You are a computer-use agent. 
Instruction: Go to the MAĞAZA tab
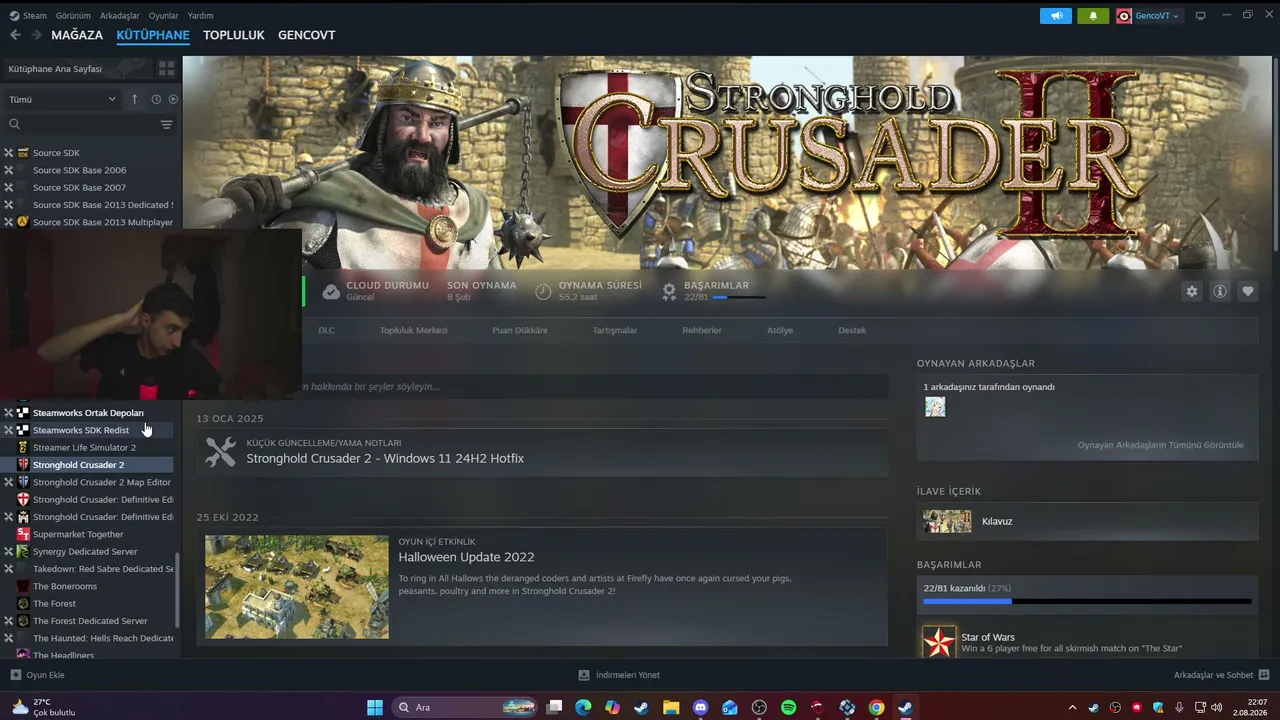coord(77,35)
